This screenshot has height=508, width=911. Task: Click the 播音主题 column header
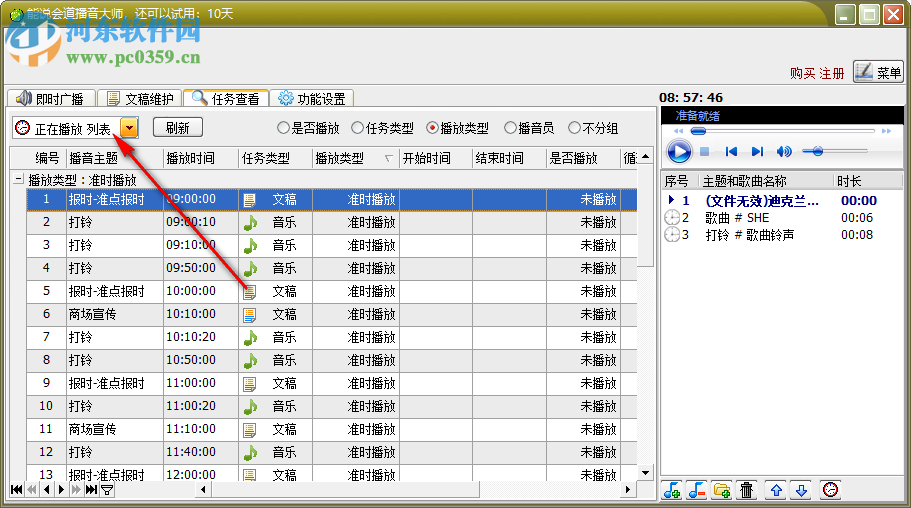[x=115, y=158]
